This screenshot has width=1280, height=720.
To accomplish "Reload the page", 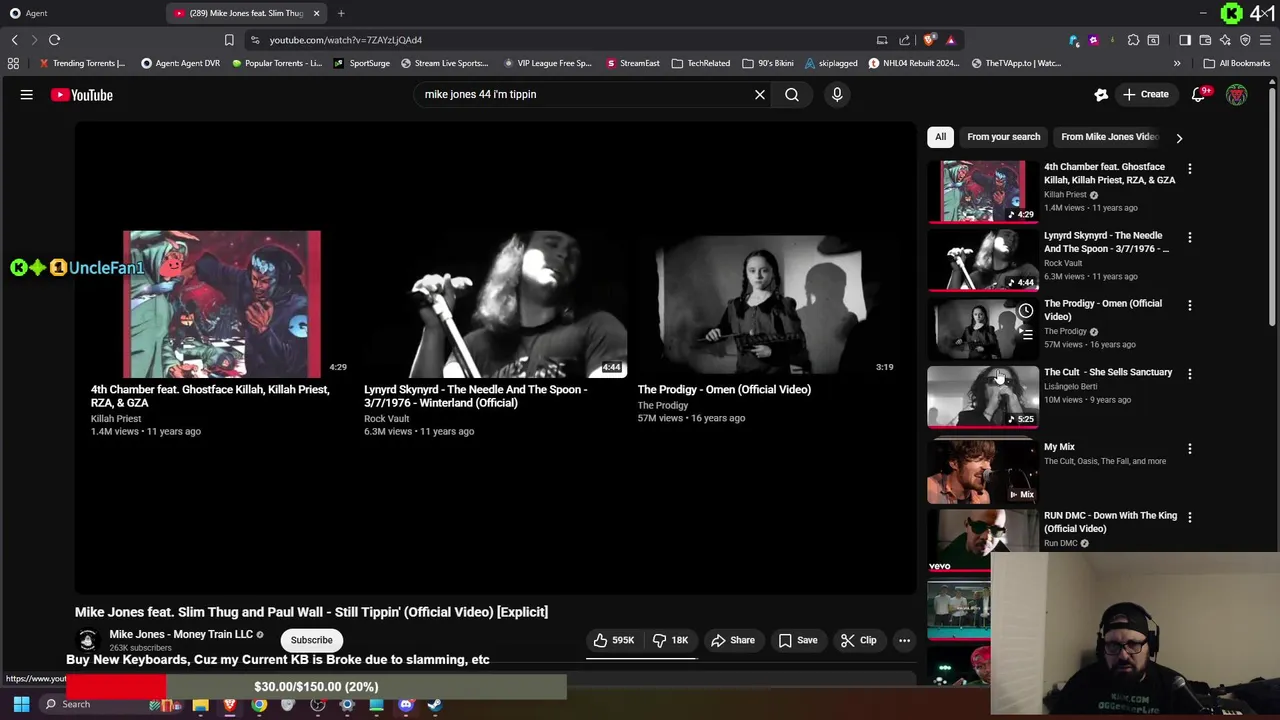I will (55, 40).
